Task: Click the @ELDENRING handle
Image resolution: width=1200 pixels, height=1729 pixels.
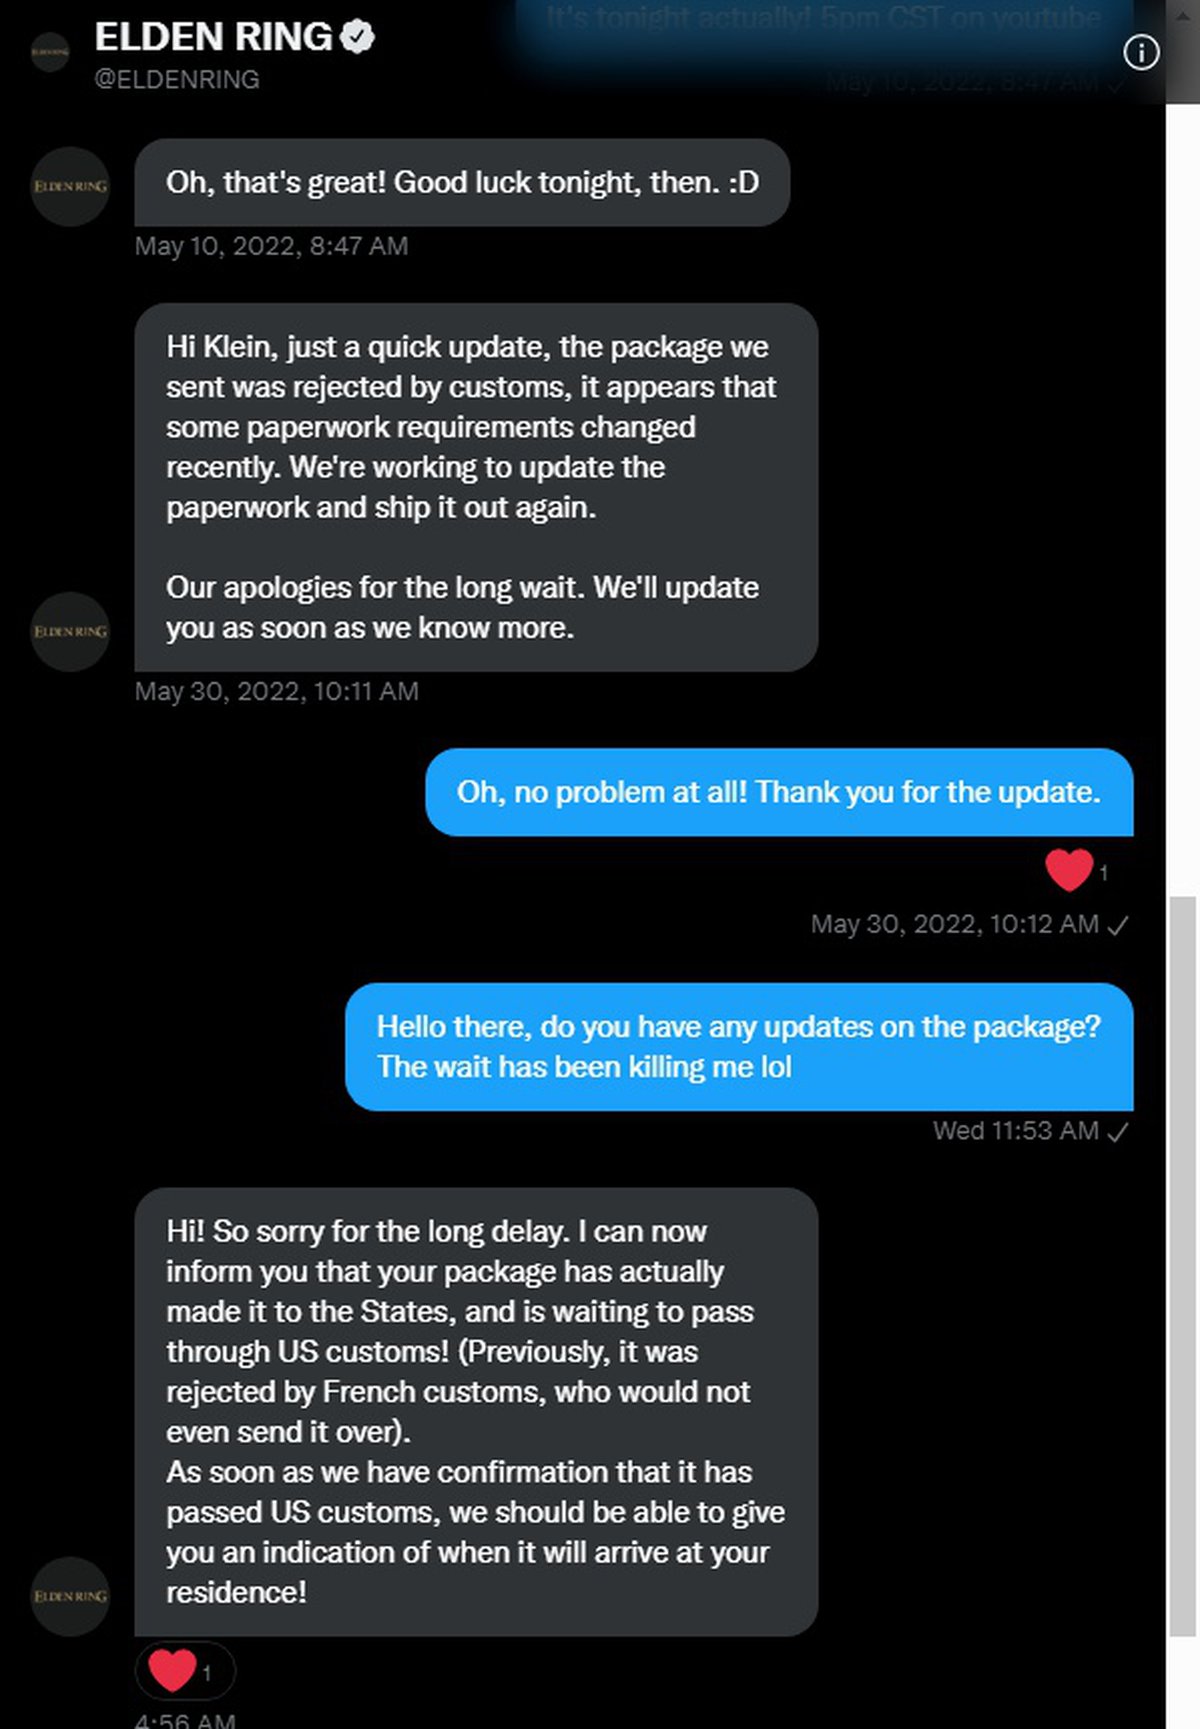Action: coord(176,80)
